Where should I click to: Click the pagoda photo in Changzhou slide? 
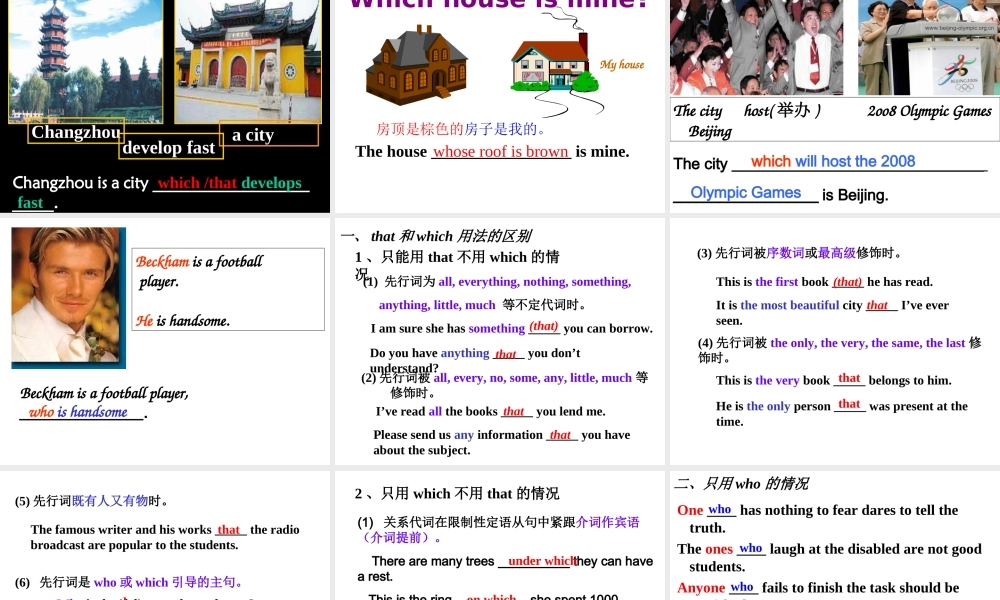(x=85, y=61)
